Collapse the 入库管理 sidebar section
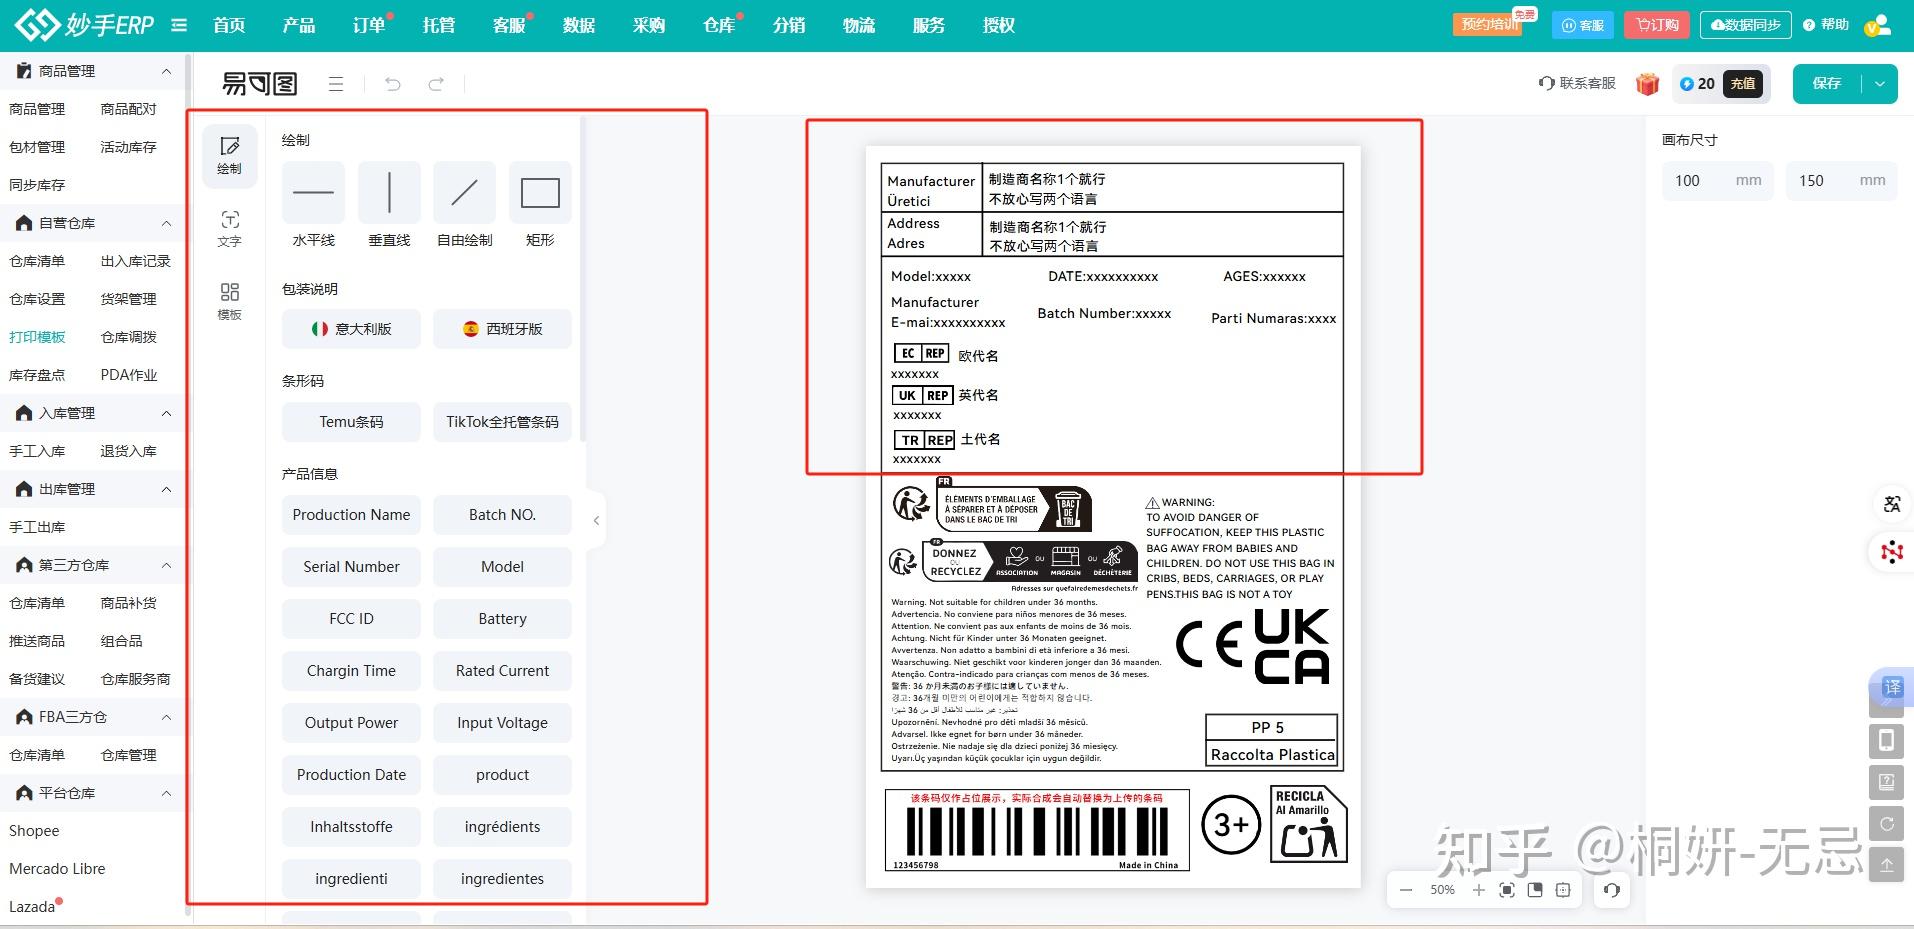Screen dimensions: 1914x929 [x=166, y=412]
